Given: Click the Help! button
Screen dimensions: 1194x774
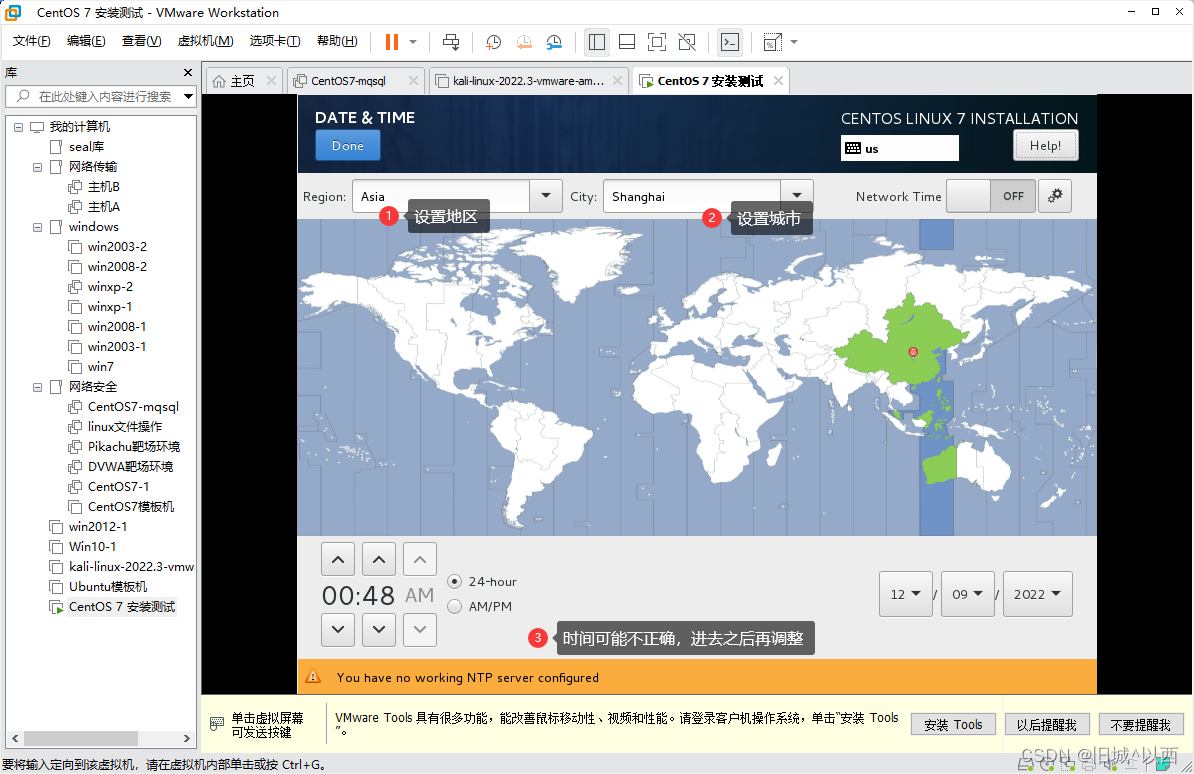Looking at the screenshot, I should 1046,145.
